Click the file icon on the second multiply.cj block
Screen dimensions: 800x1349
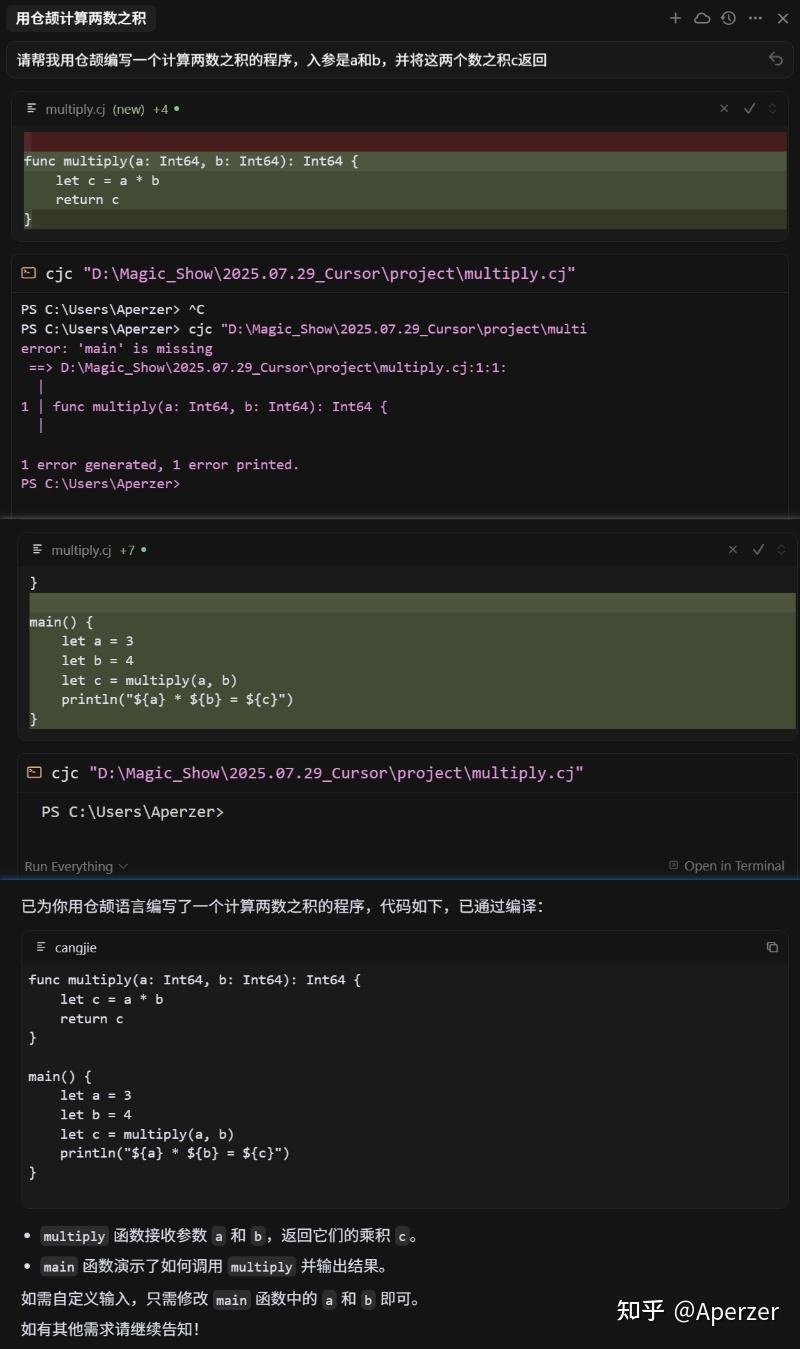coord(36,549)
